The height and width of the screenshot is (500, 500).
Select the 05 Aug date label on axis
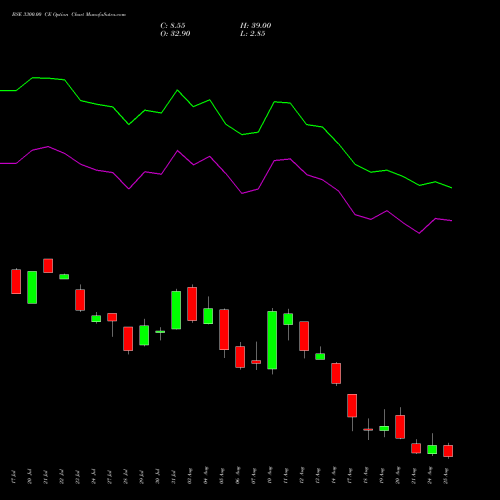point(221,476)
